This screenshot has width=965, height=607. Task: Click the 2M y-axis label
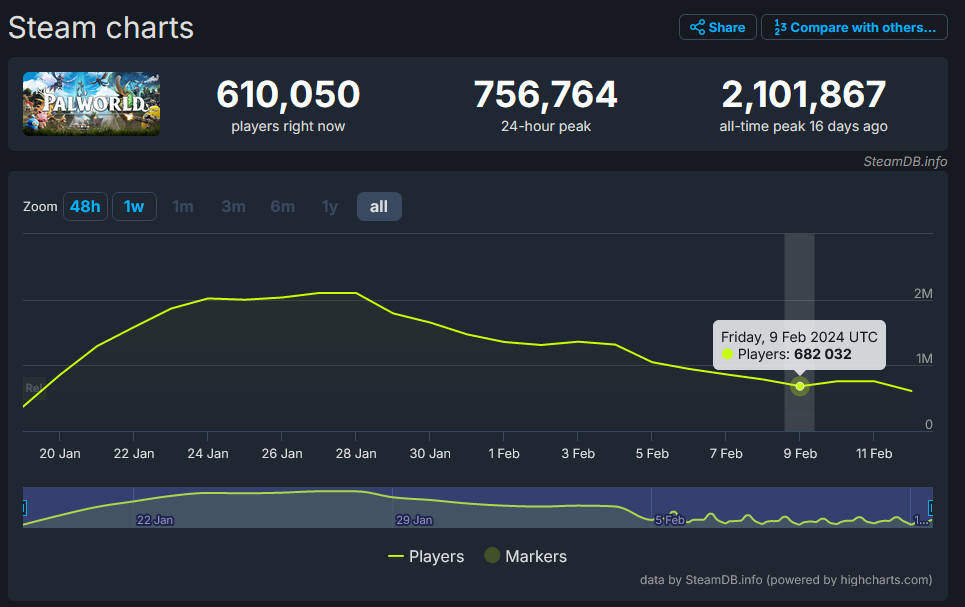pyautogui.click(x=923, y=294)
